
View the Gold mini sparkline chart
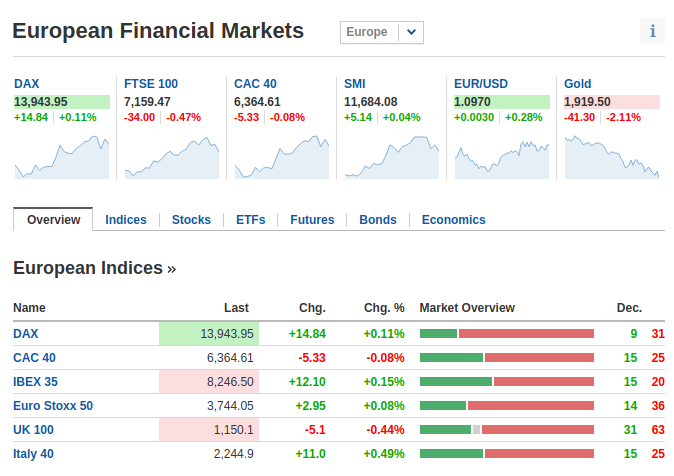coord(612,157)
